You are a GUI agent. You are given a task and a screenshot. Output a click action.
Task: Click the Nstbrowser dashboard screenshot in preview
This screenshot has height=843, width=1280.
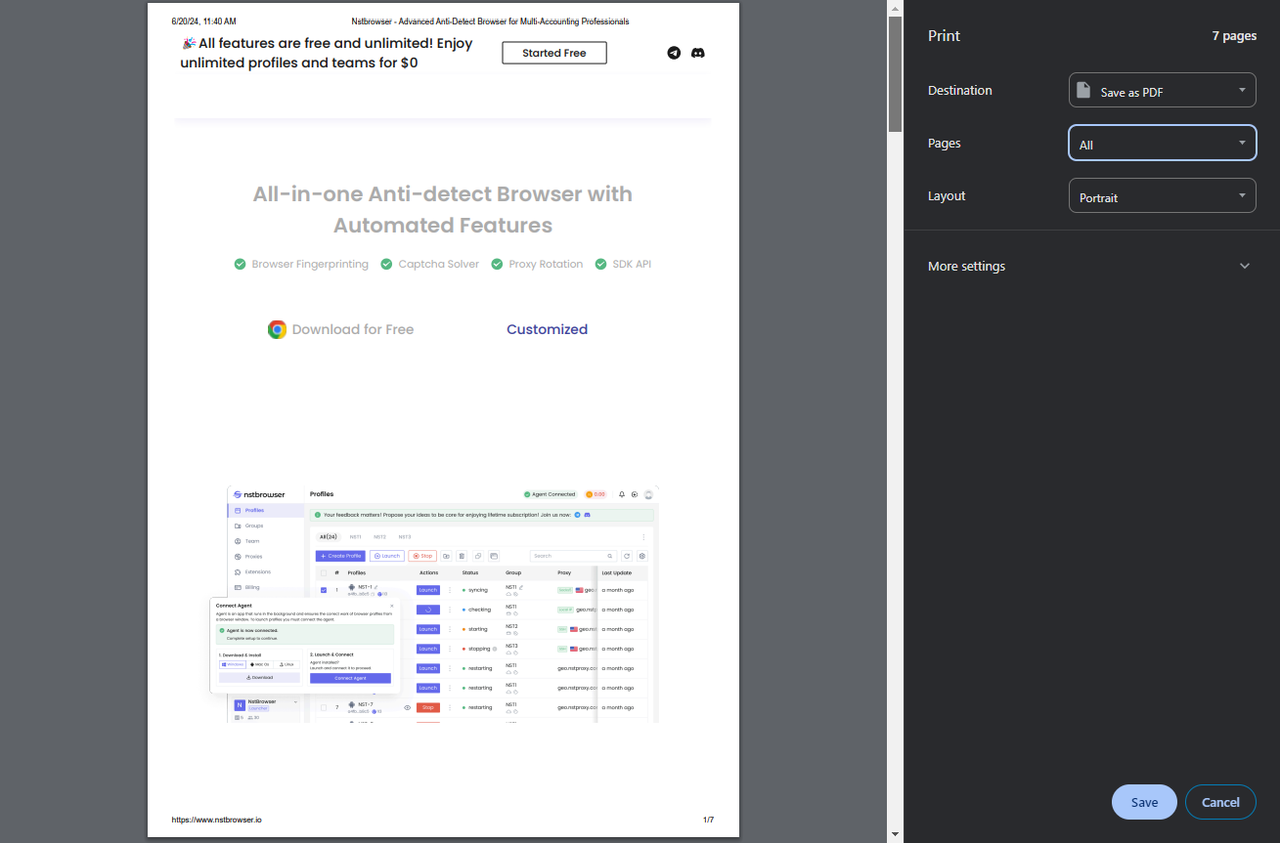pyautogui.click(x=443, y=604)
